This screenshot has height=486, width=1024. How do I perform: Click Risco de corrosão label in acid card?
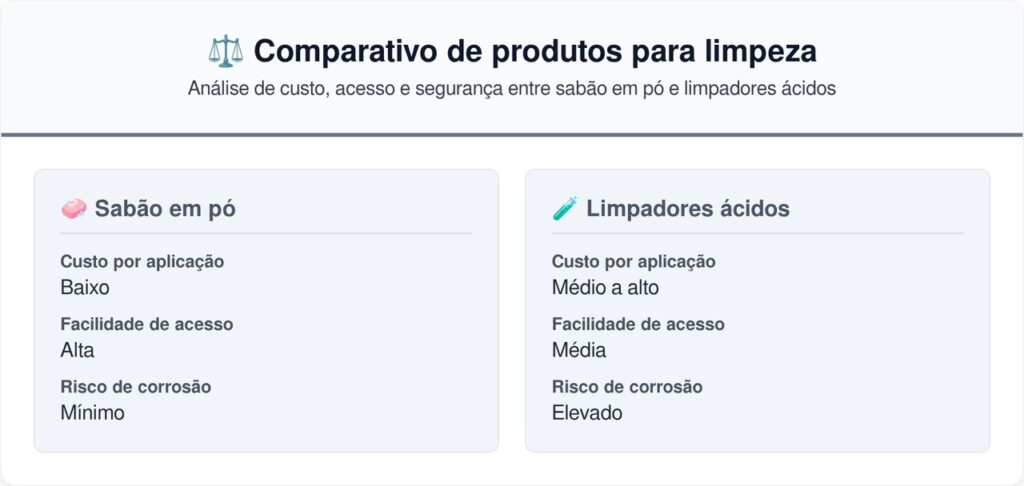pyautogui.click(x=627, y=387)
